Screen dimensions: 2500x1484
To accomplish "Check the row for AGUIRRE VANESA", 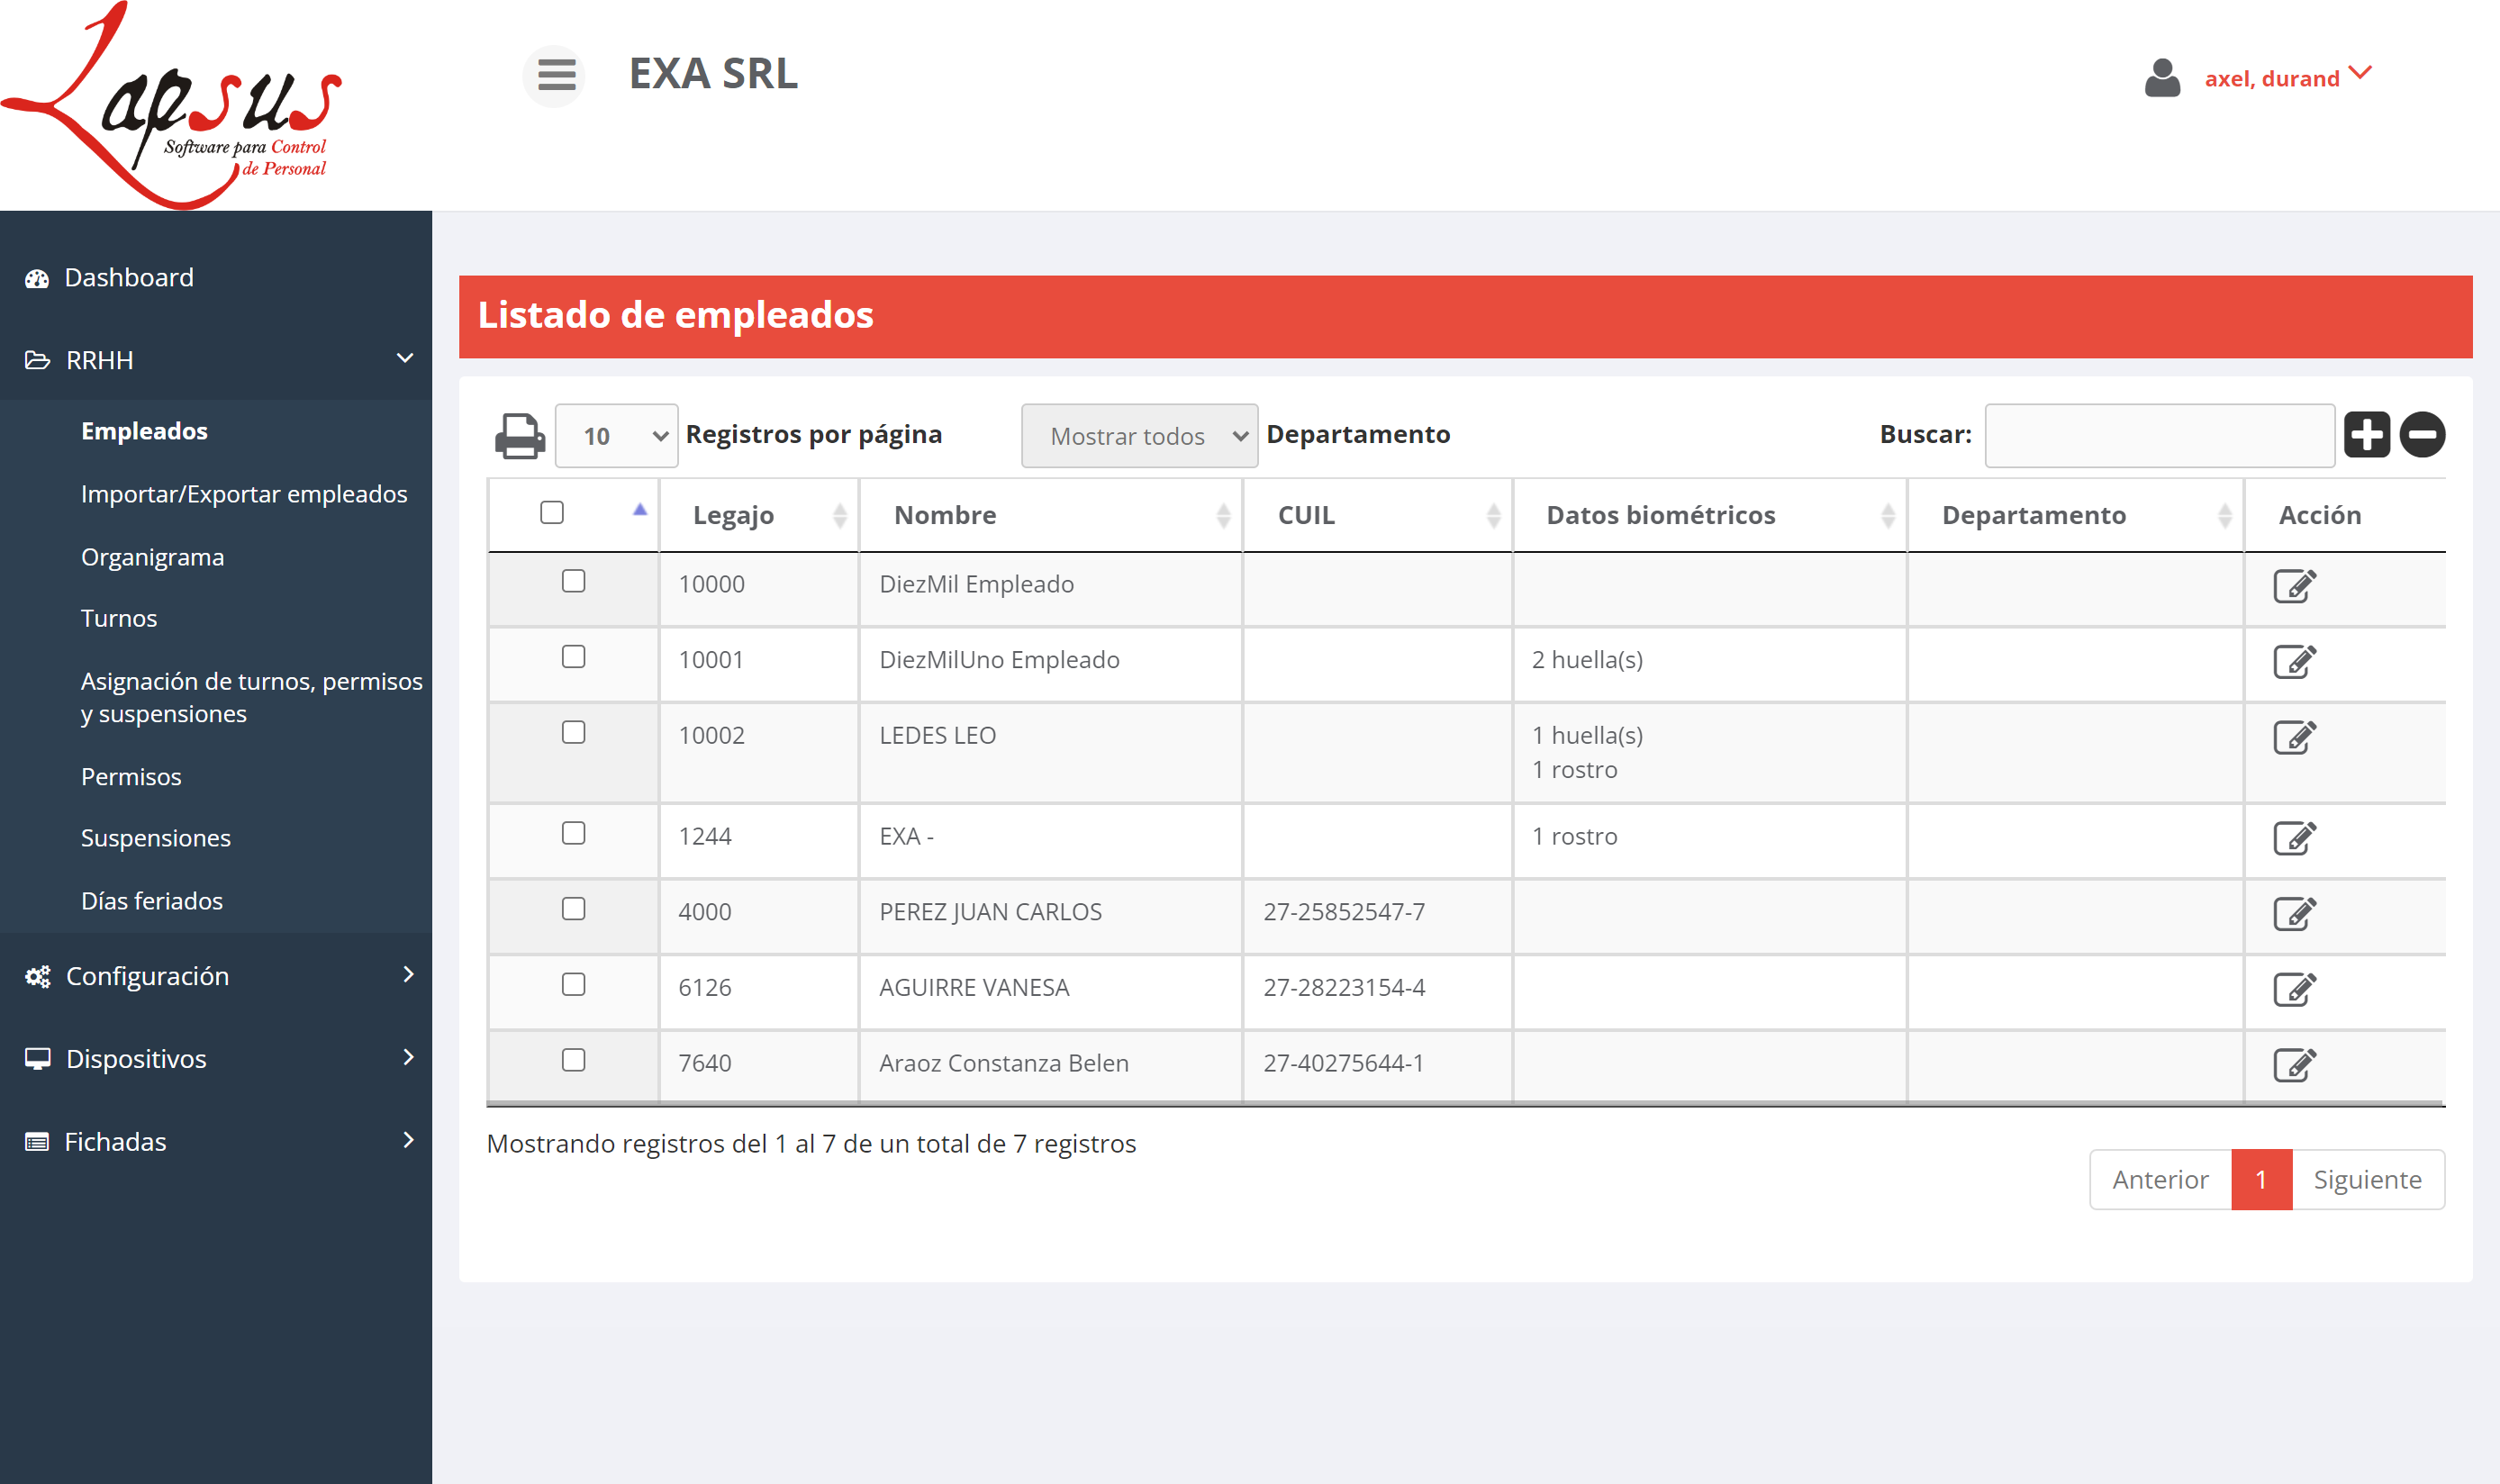I will point(573,985).
